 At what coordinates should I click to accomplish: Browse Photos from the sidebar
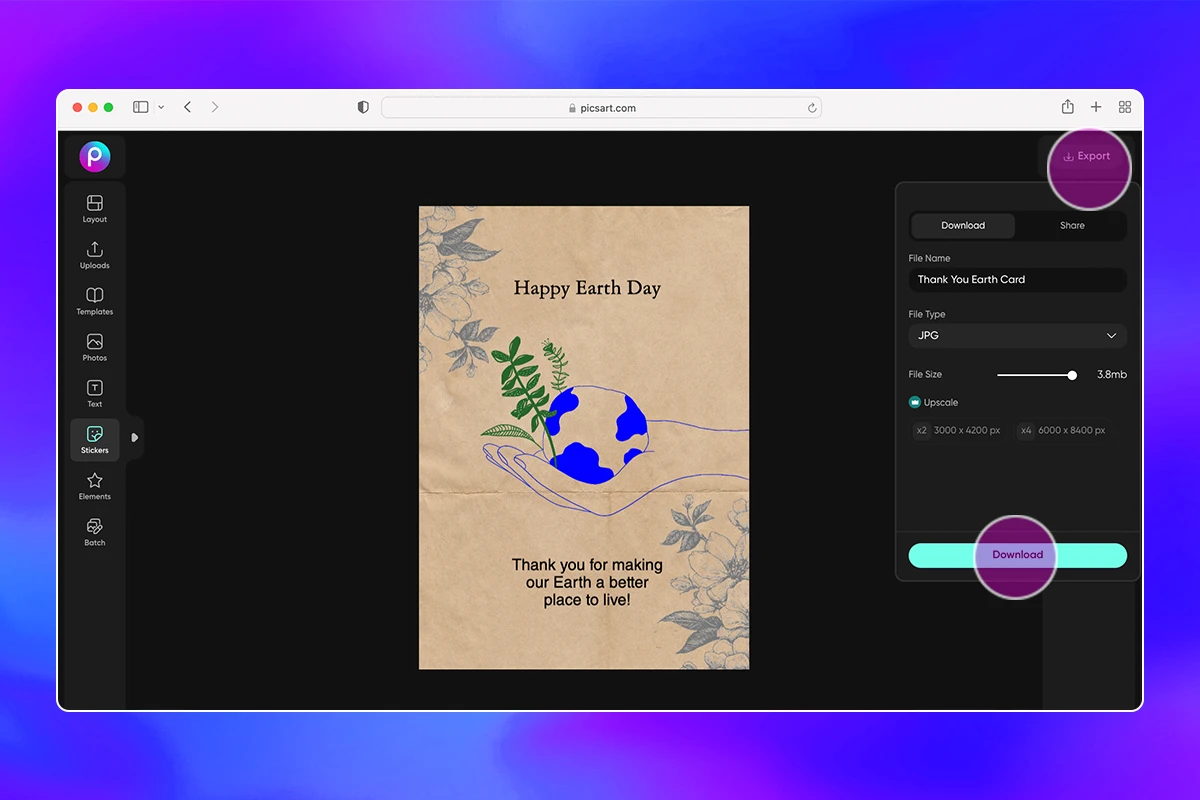[x=94, y=345]
